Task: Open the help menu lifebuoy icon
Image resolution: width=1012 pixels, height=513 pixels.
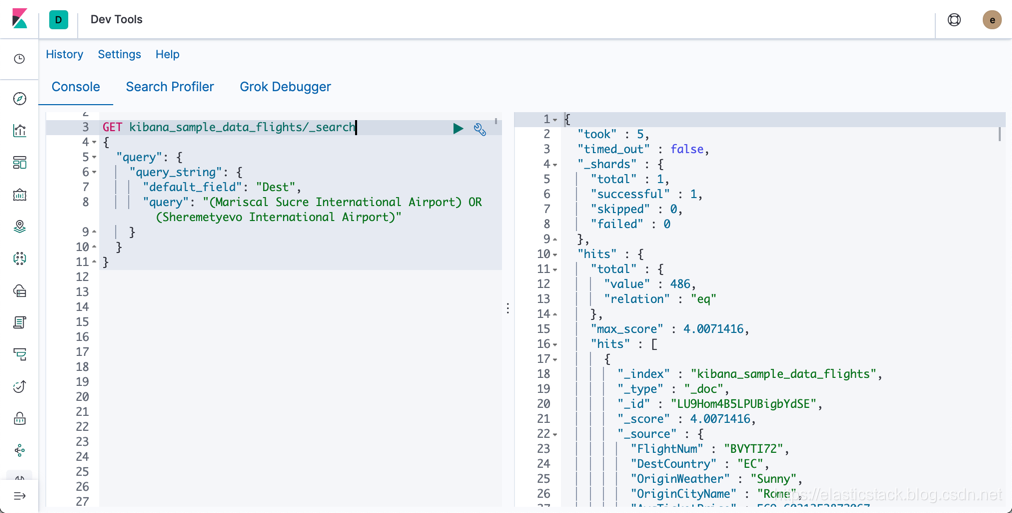Action: tap(954, 20)
